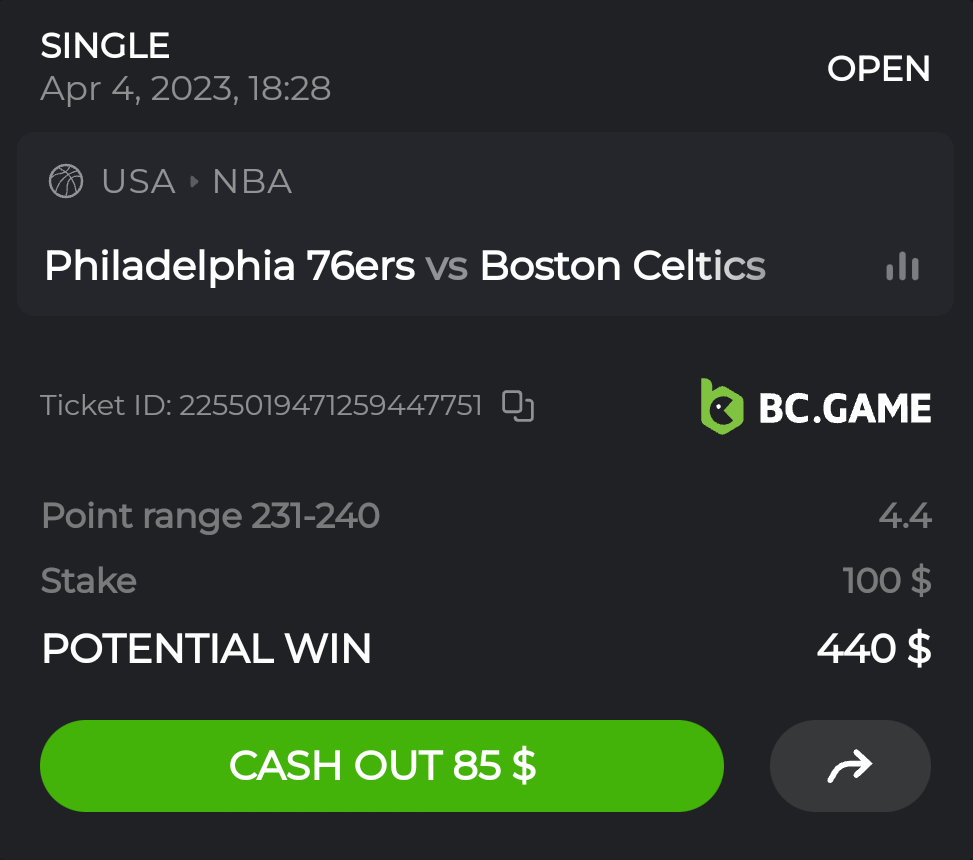
Task: Click the breadcrumb arrow between USA and NBA
Action: click(x=194, y=181)
